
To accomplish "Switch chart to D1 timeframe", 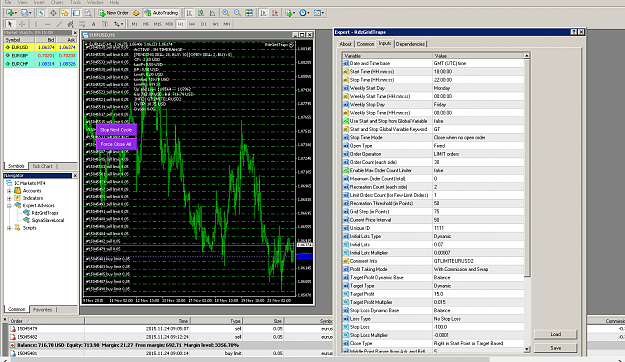I will tap(204, 24).
